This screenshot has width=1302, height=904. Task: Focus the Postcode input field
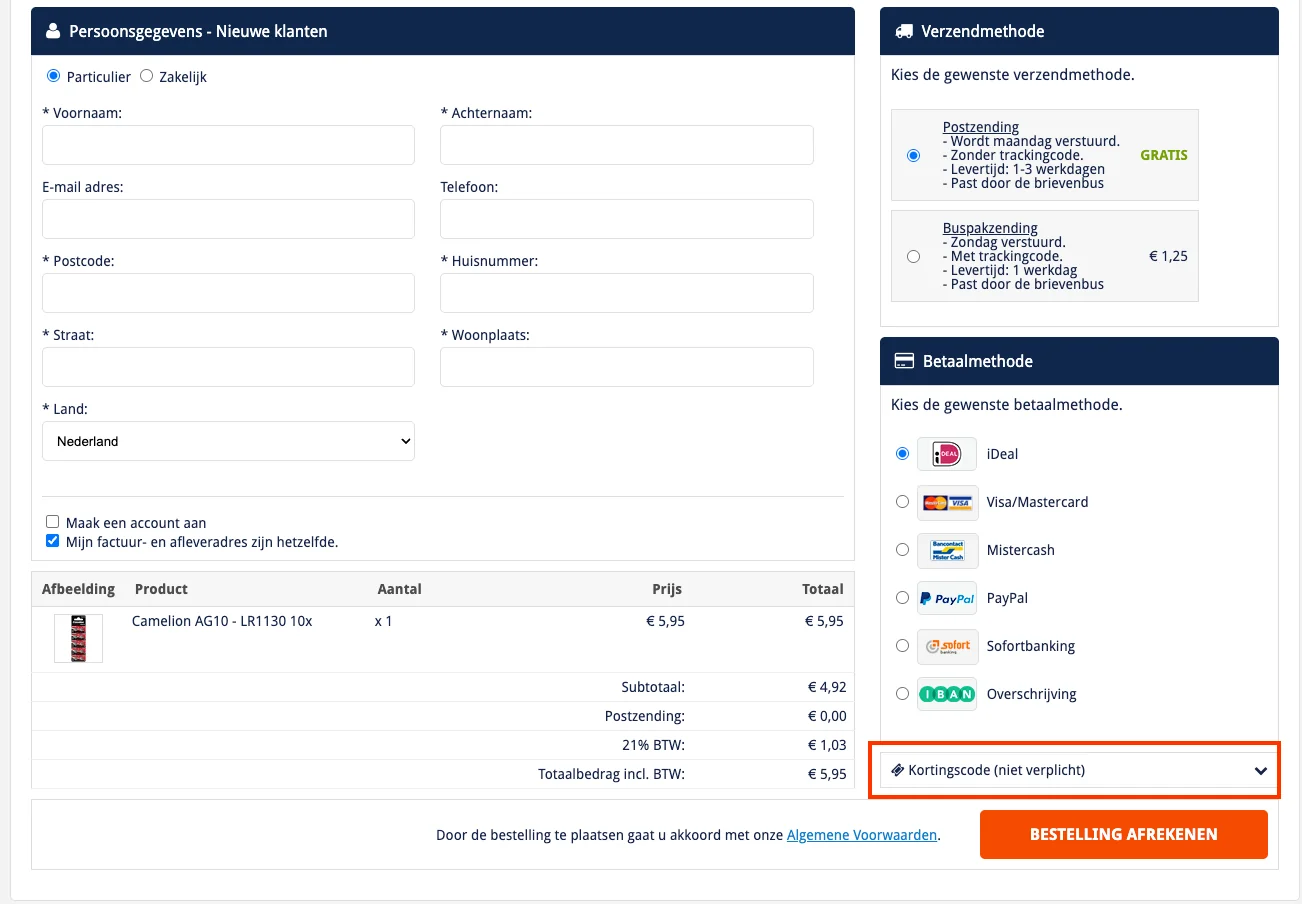click(228, 293)
